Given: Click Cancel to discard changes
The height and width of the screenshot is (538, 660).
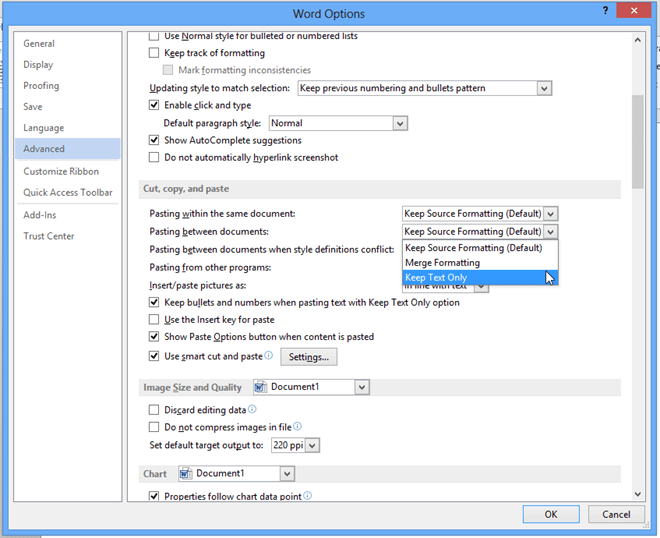Looking at the screenshot, I should click(x=616, y=514).
